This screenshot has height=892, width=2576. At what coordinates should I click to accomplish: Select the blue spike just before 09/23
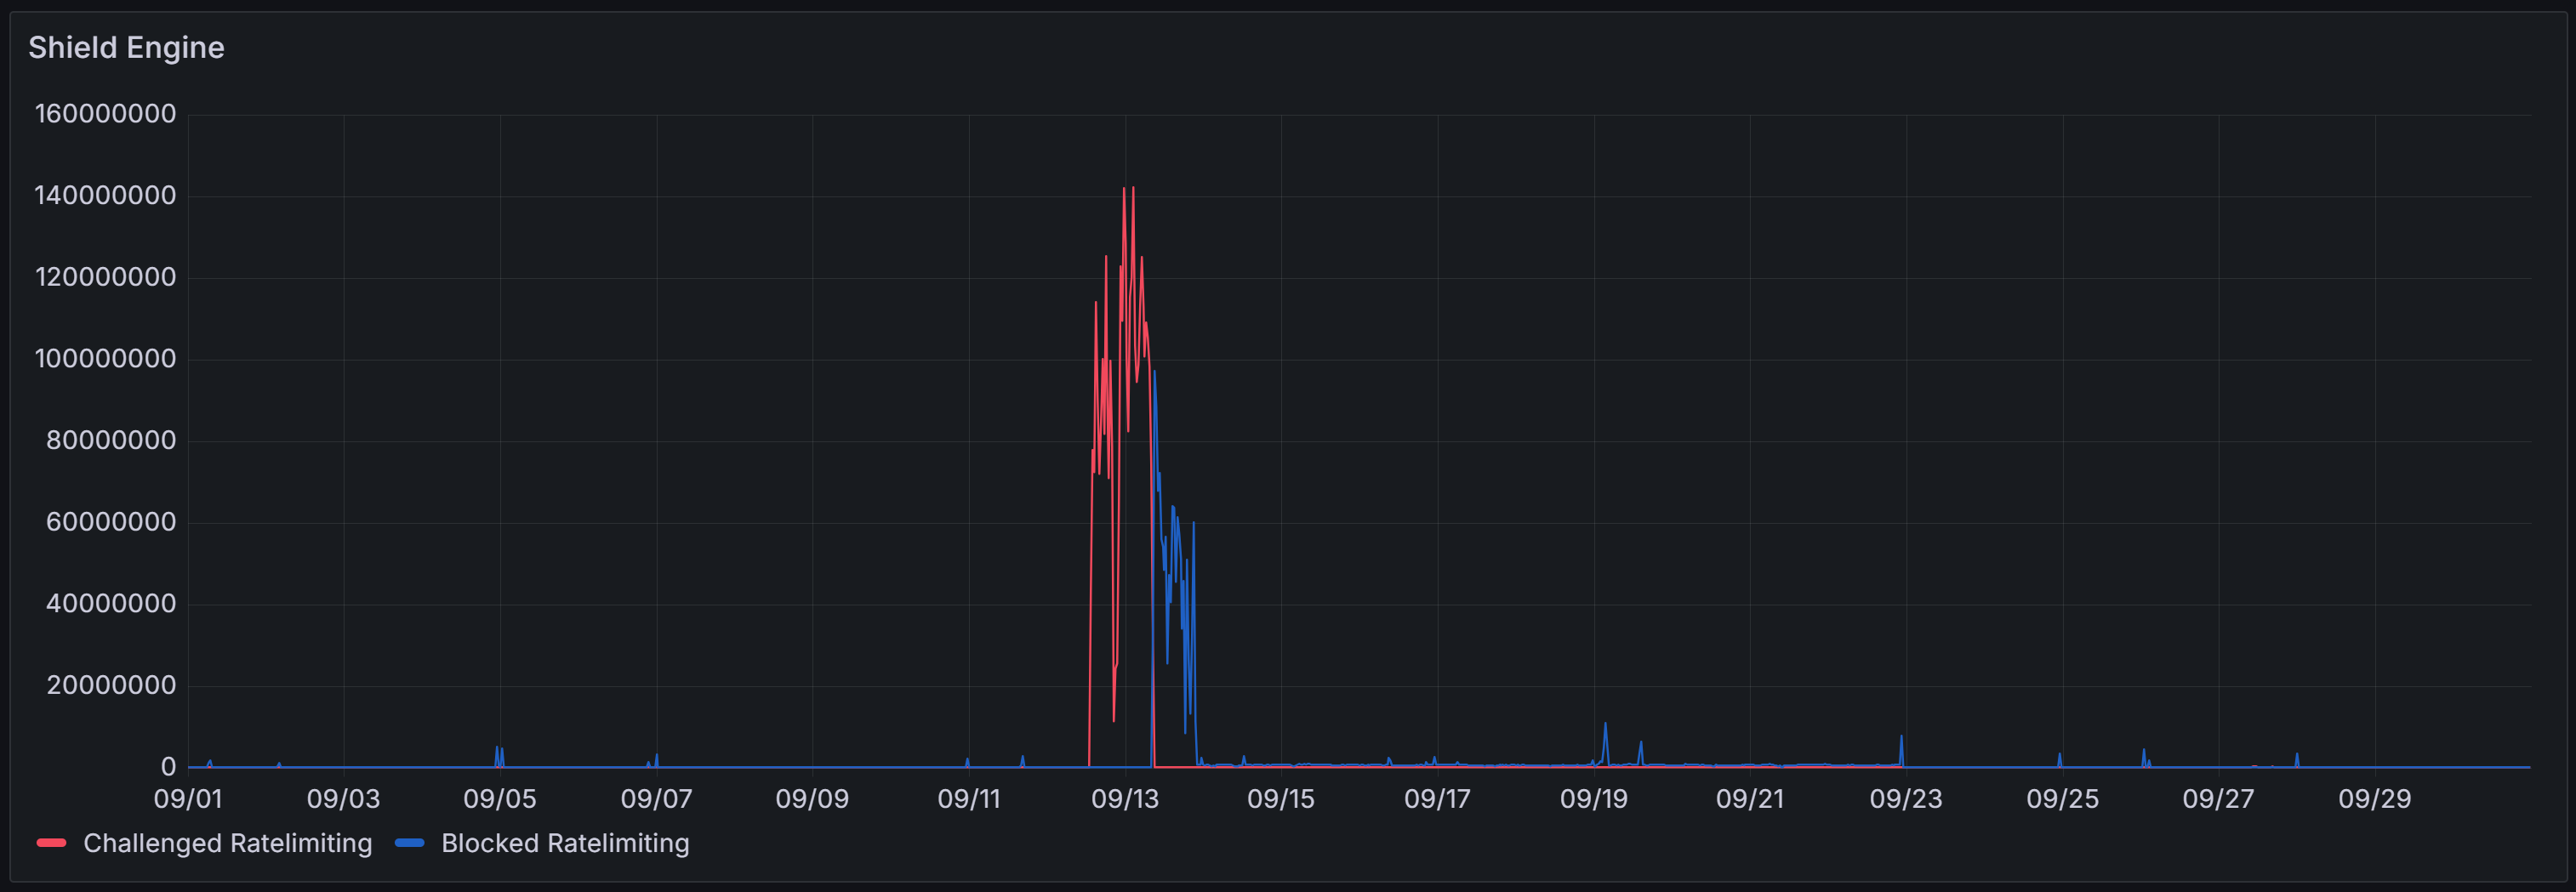(1901, 739)
